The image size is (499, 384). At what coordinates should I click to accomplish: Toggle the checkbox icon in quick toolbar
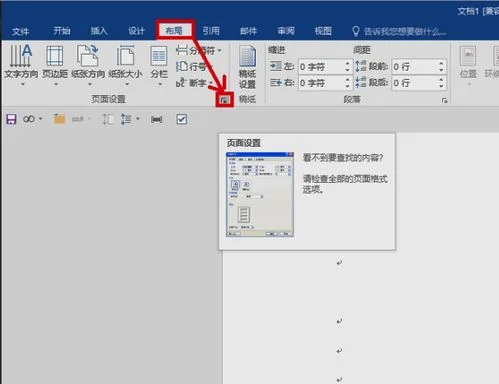pos(181,119)
